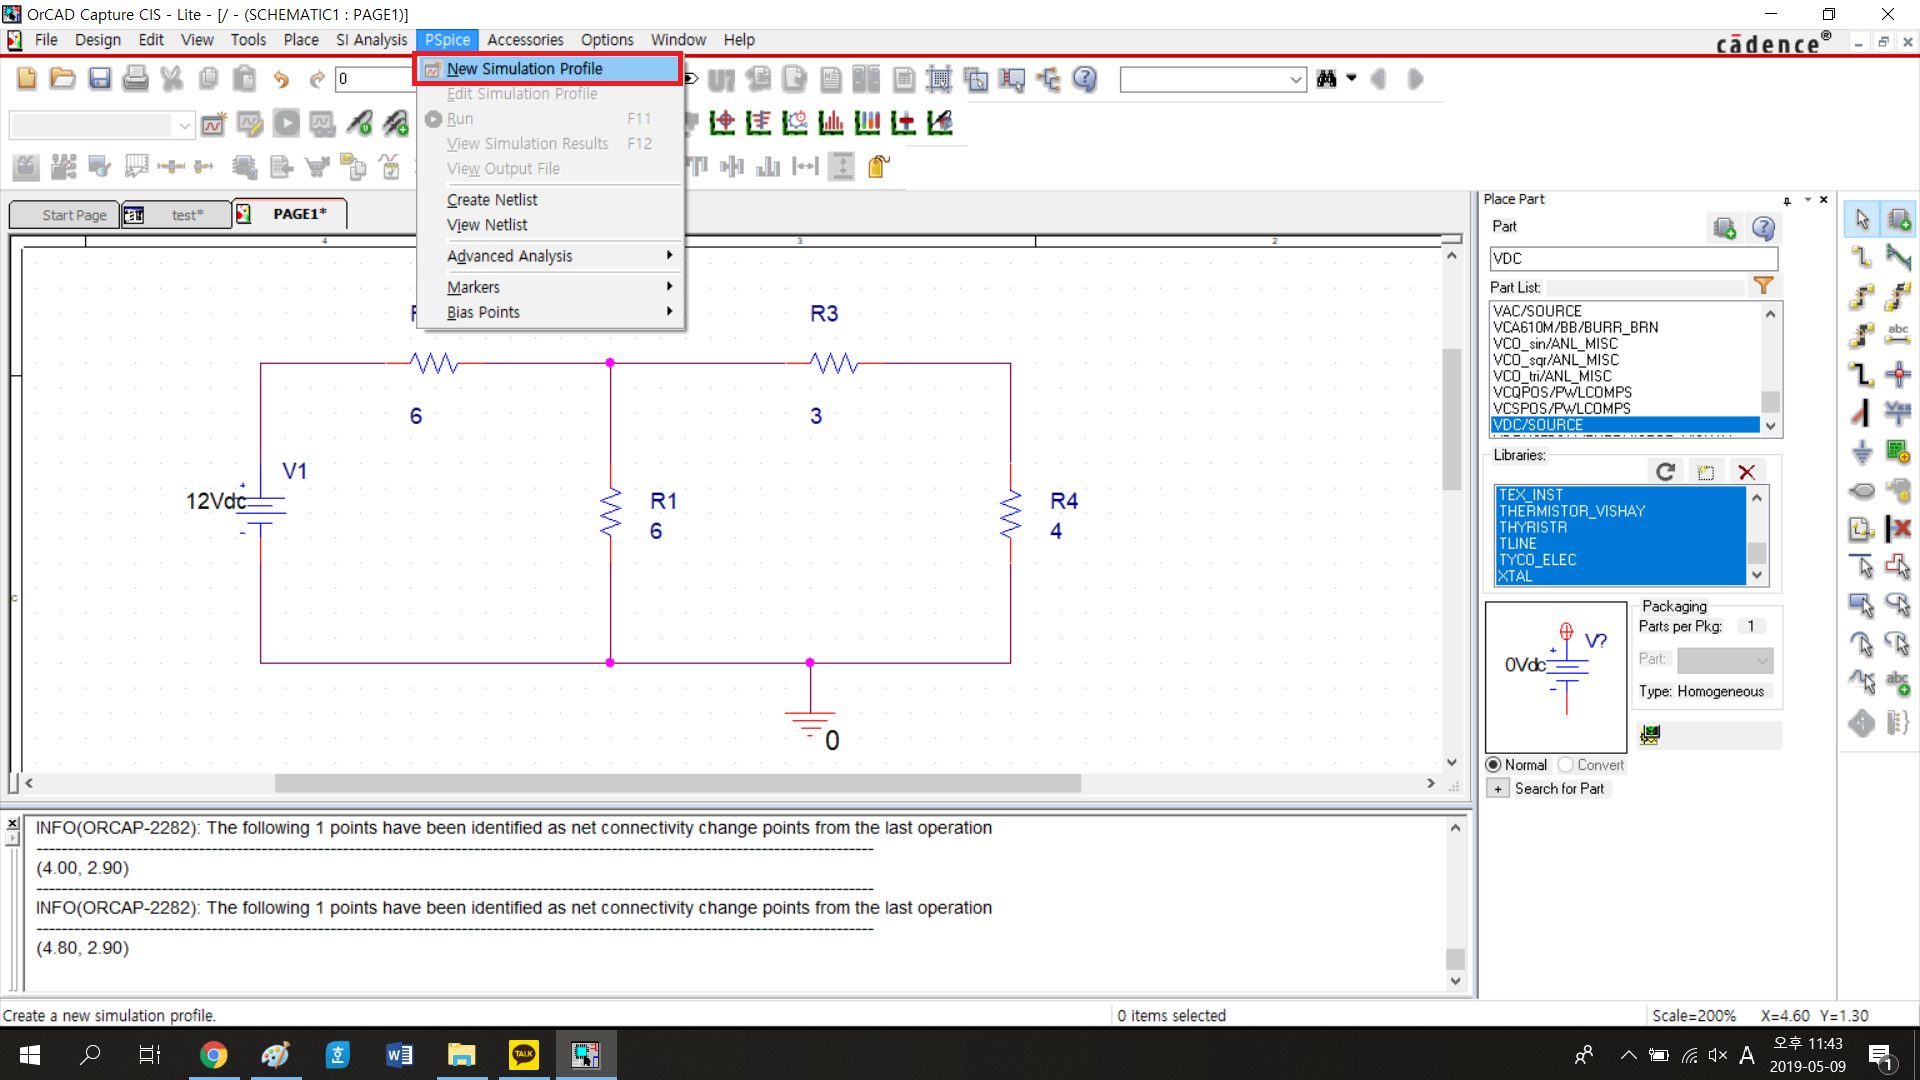Click the Place Part icon in Part panel
This screenshot has height=1080, width=1920.
[x=1724, y=229]
